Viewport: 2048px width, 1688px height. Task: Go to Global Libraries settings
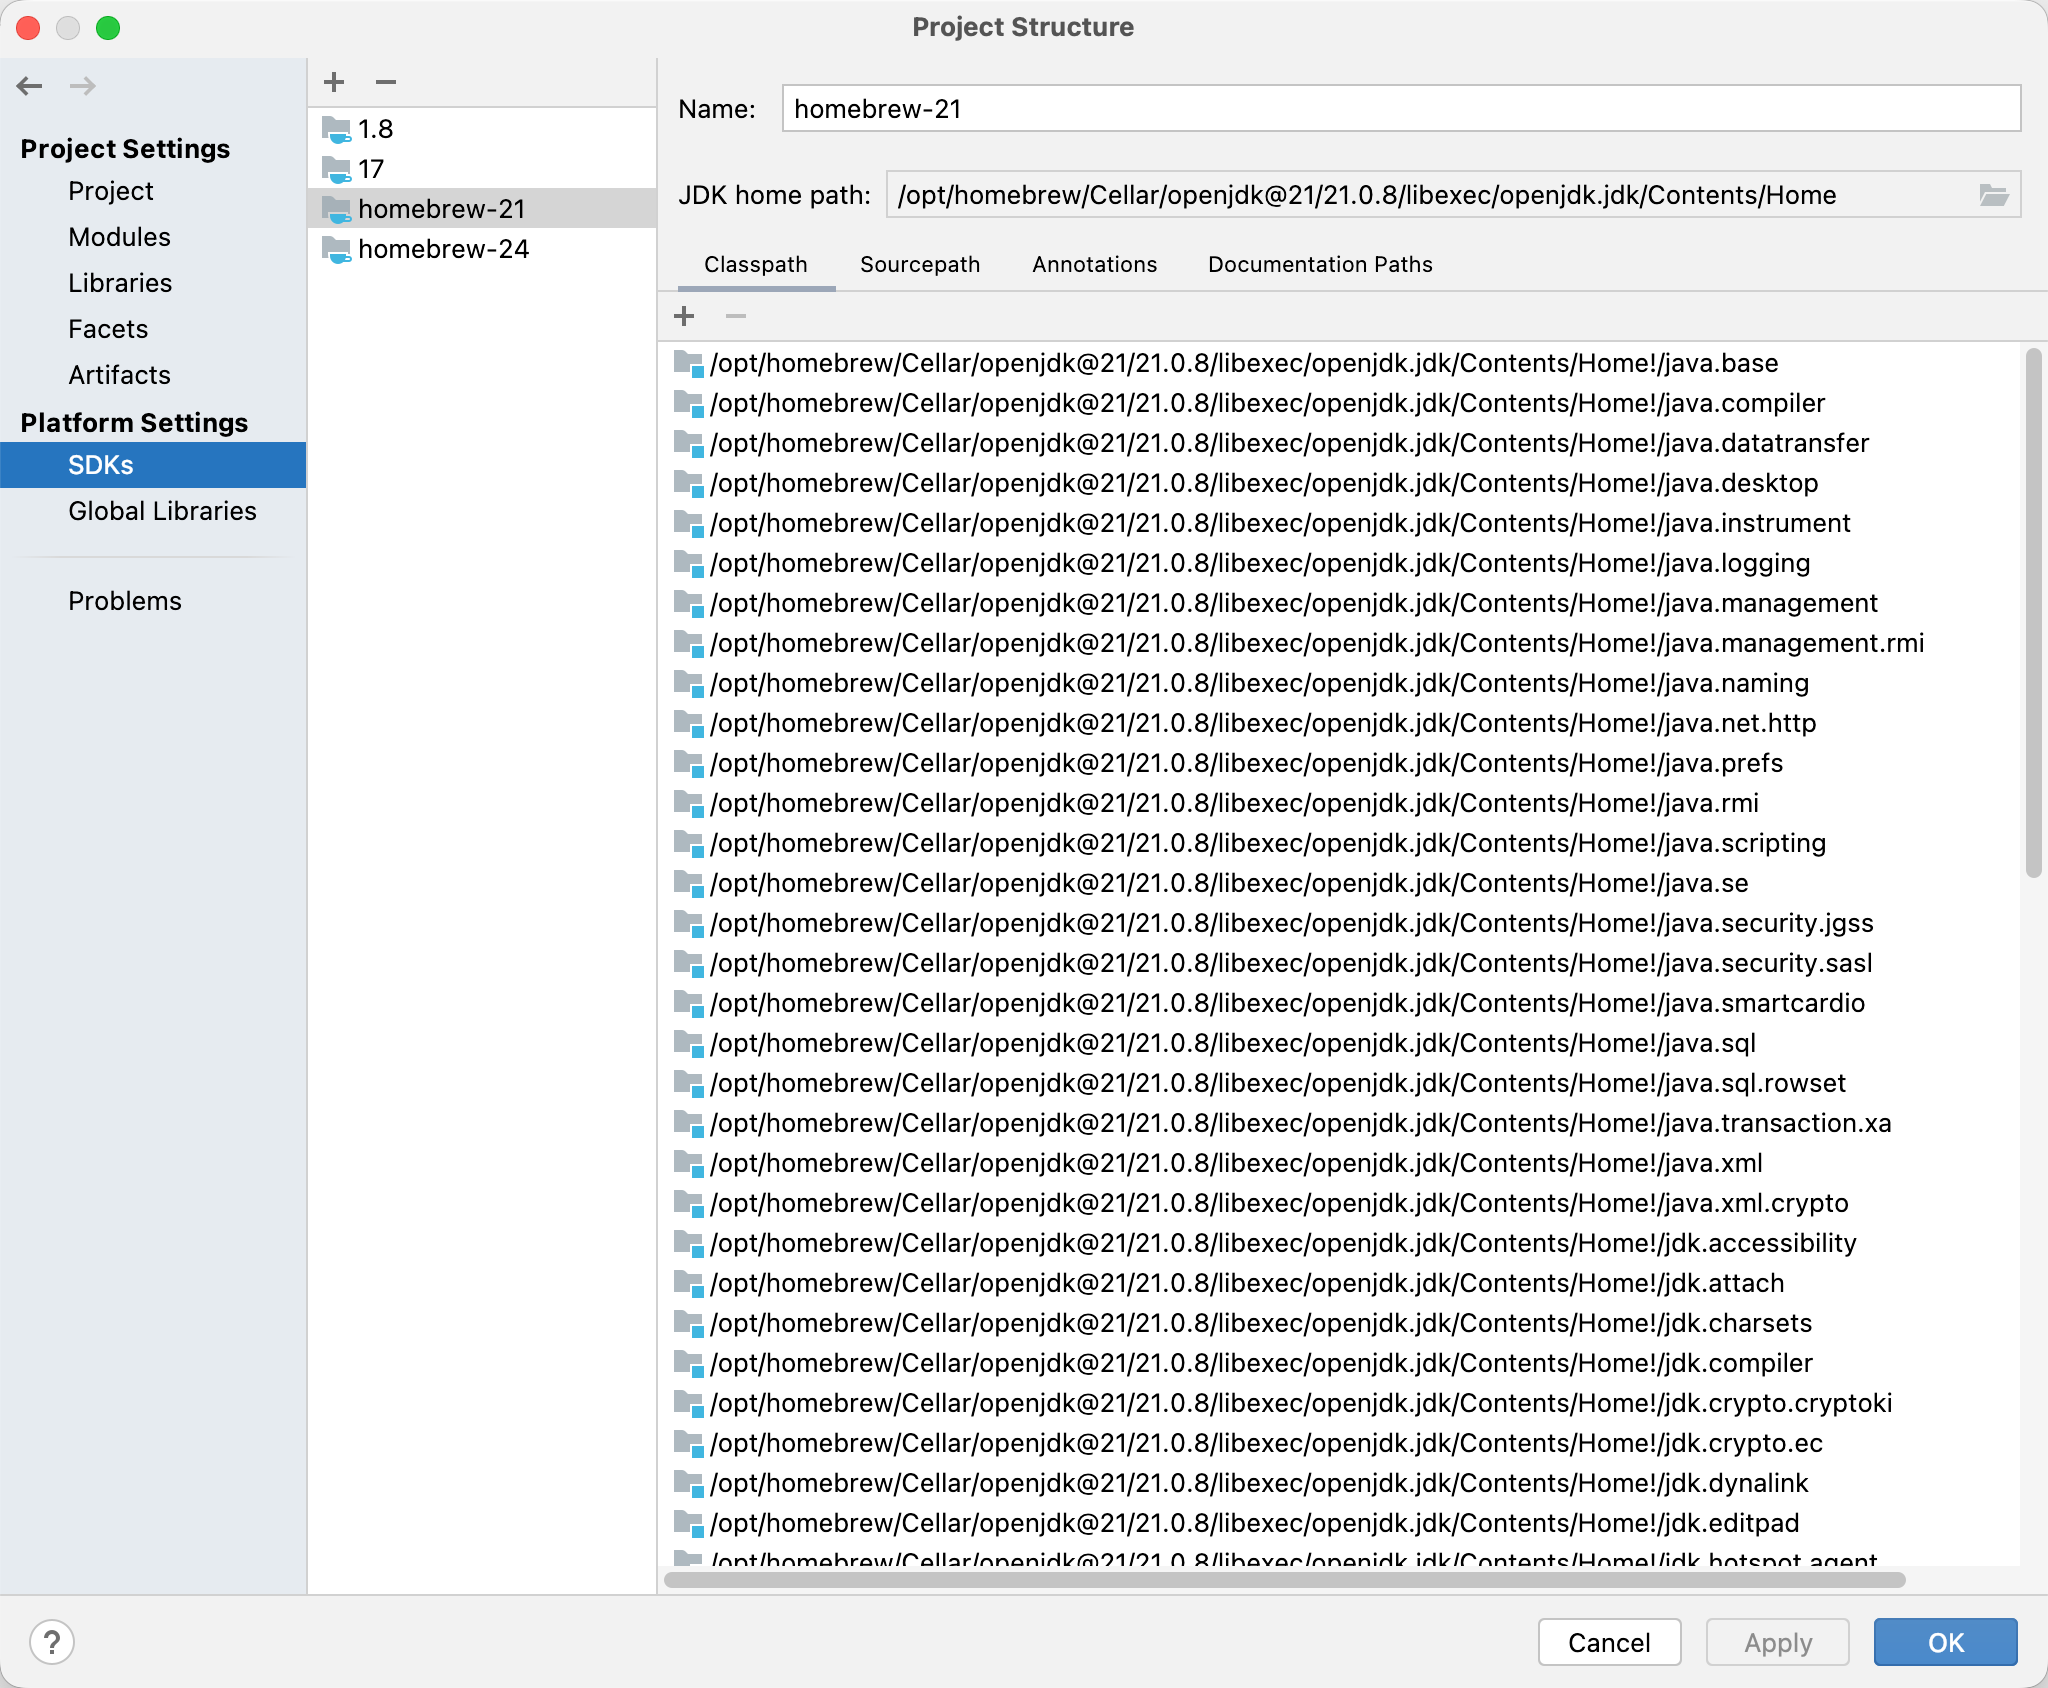click(x=162, y=511)
